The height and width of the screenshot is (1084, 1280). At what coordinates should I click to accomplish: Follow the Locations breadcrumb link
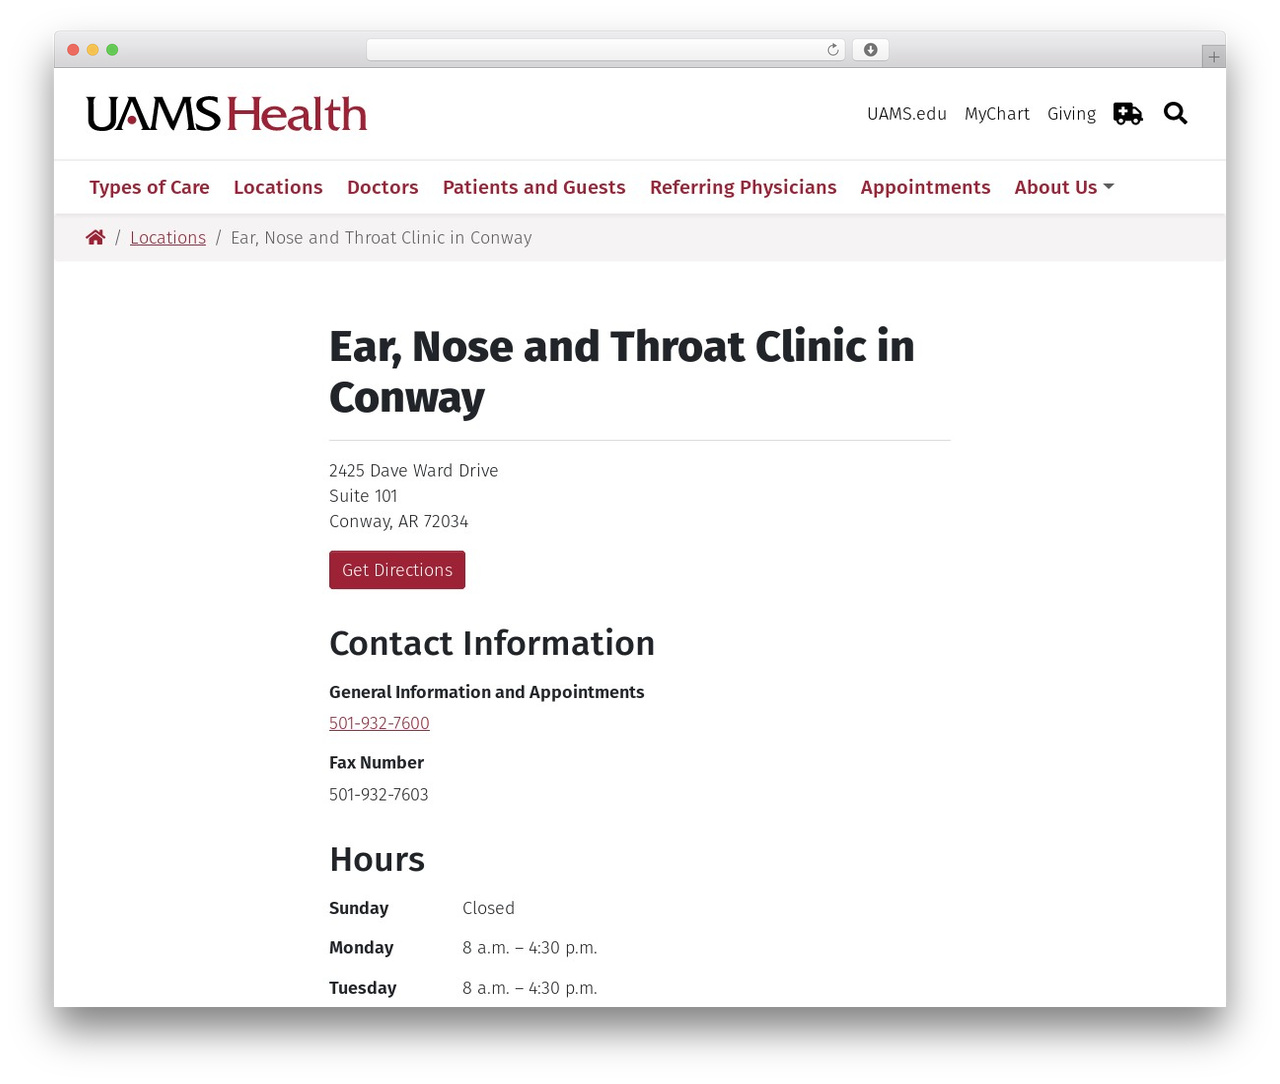(x=168, y=238)
